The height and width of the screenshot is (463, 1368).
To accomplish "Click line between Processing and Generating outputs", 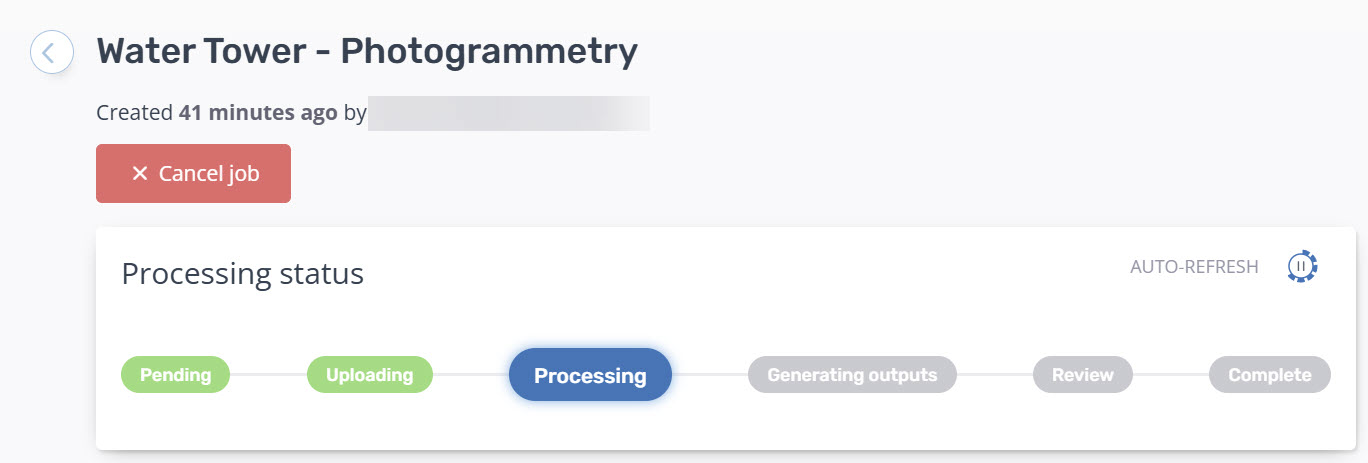I will (x=710, y=375).
